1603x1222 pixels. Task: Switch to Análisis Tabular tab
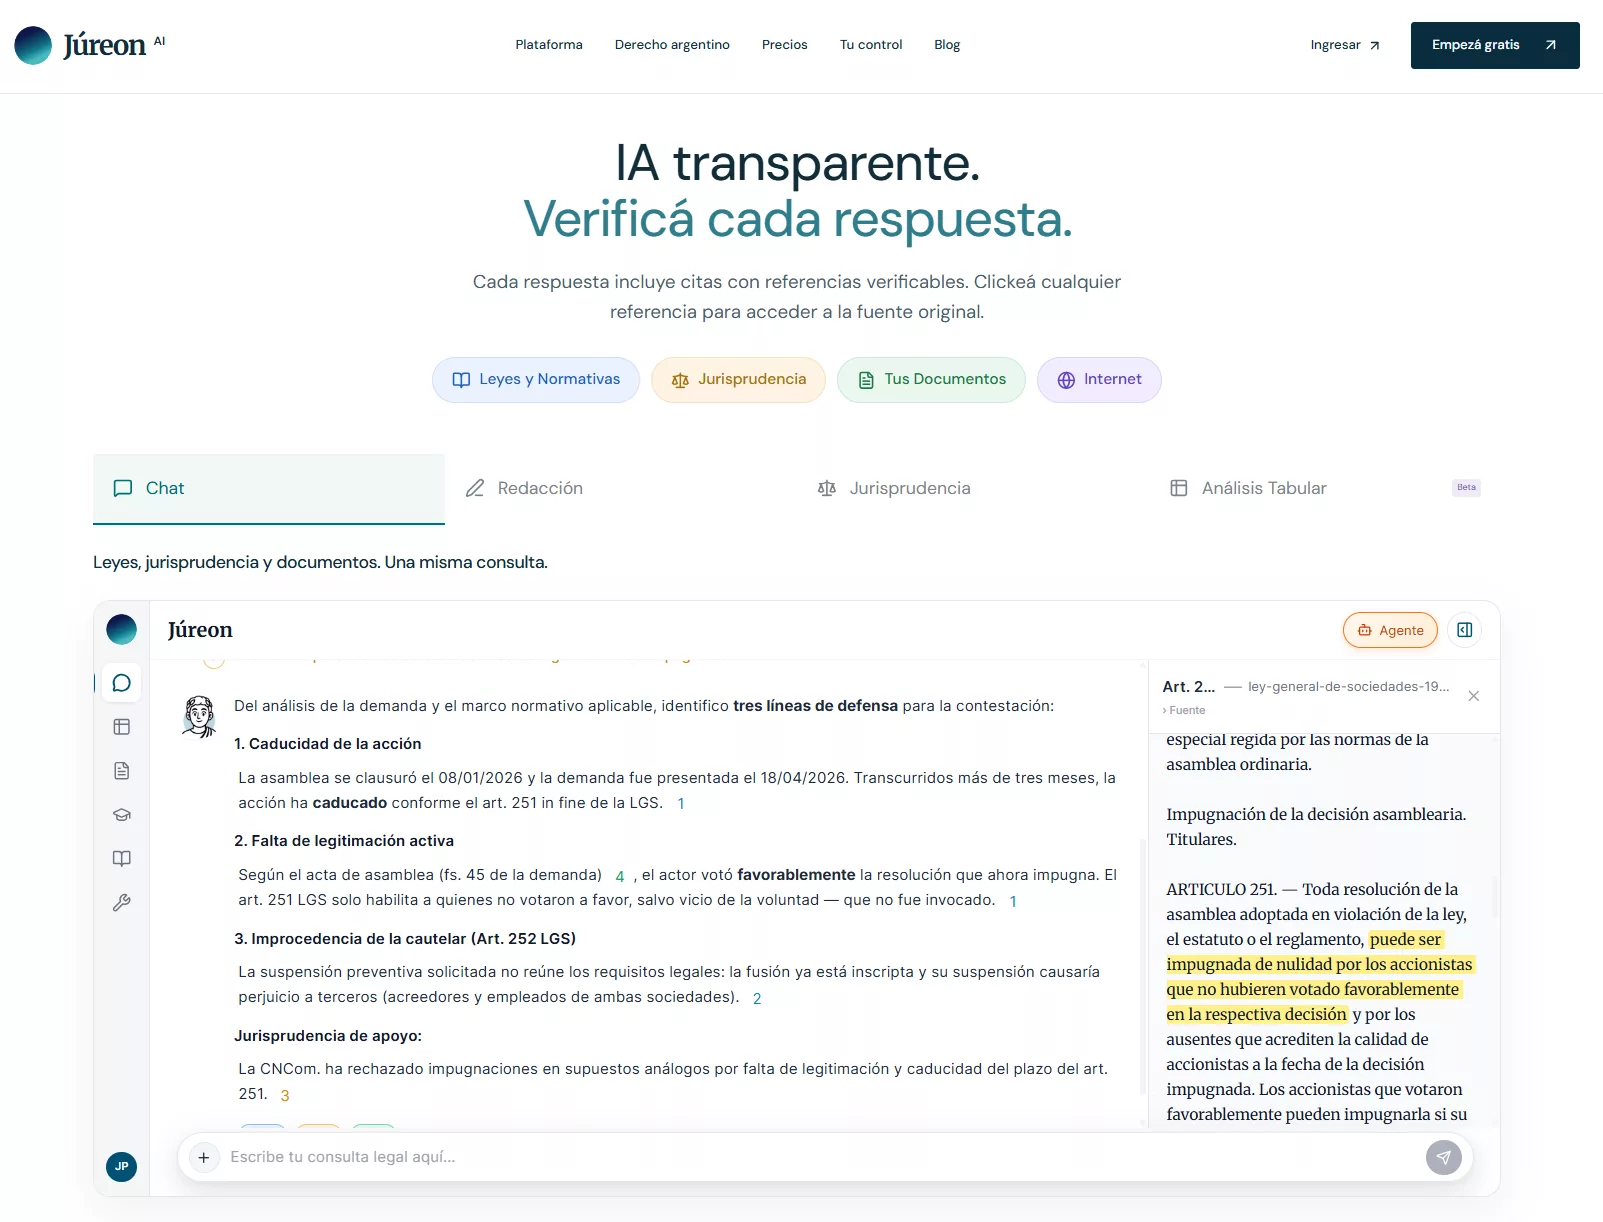pos(1325,488)
